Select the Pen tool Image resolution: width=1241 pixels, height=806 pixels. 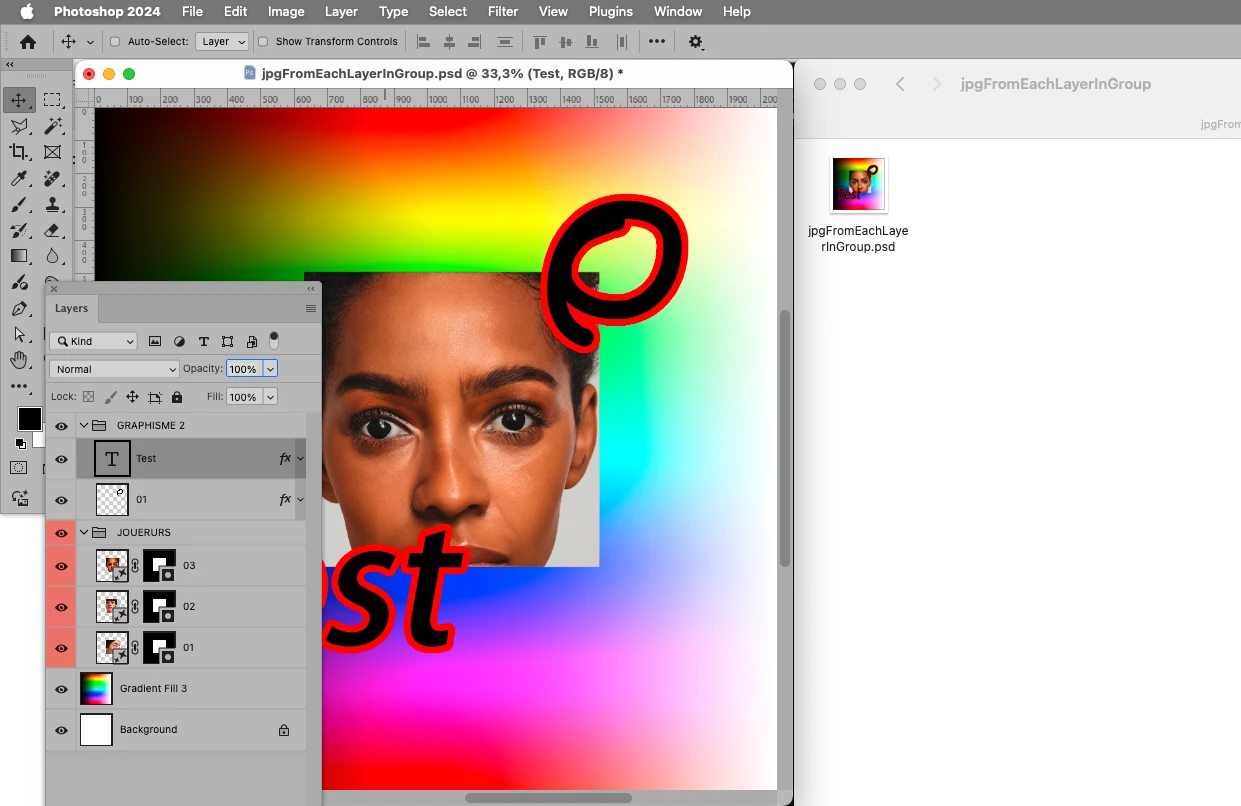19,308
